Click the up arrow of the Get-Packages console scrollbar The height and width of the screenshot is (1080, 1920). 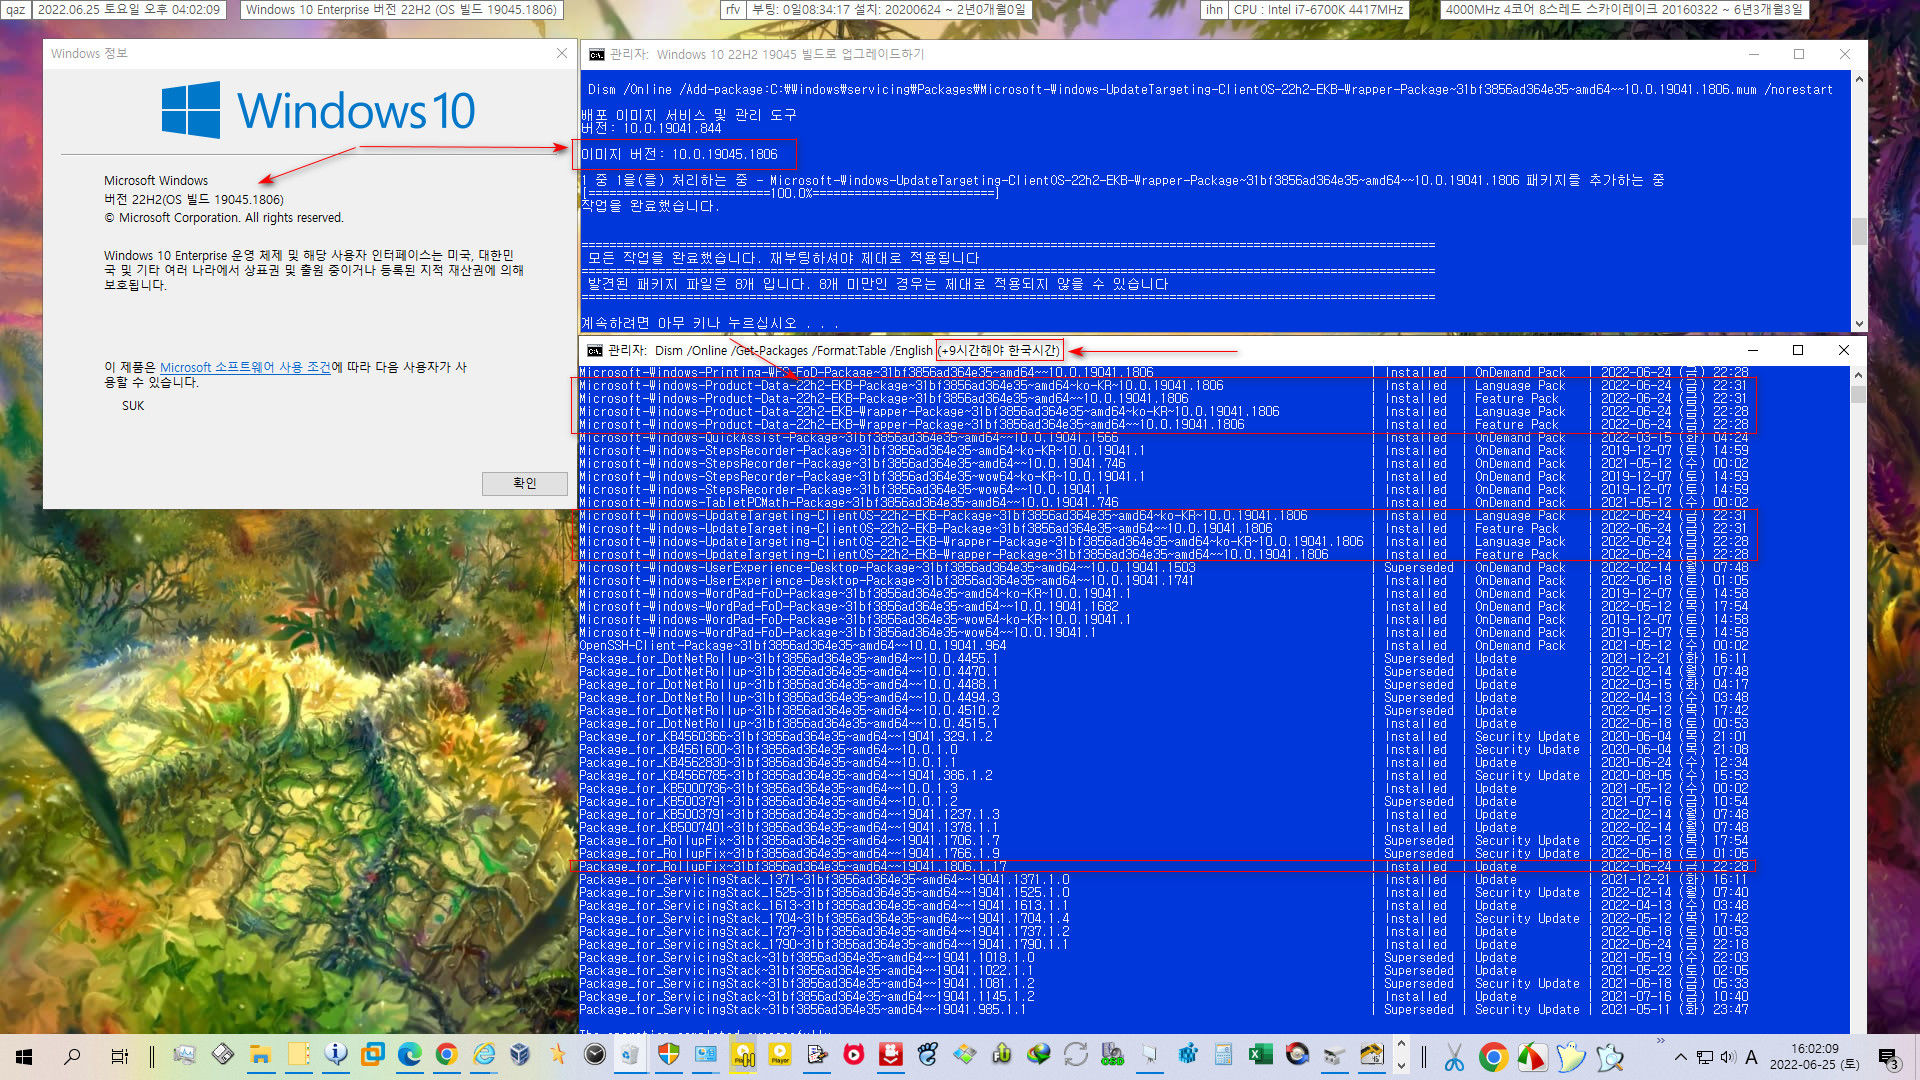[x=1858, y=375]
